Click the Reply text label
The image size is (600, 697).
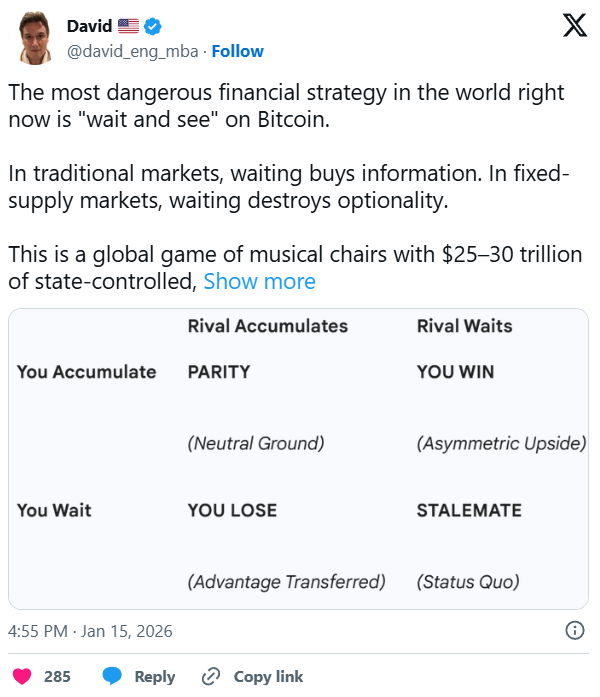154,677
